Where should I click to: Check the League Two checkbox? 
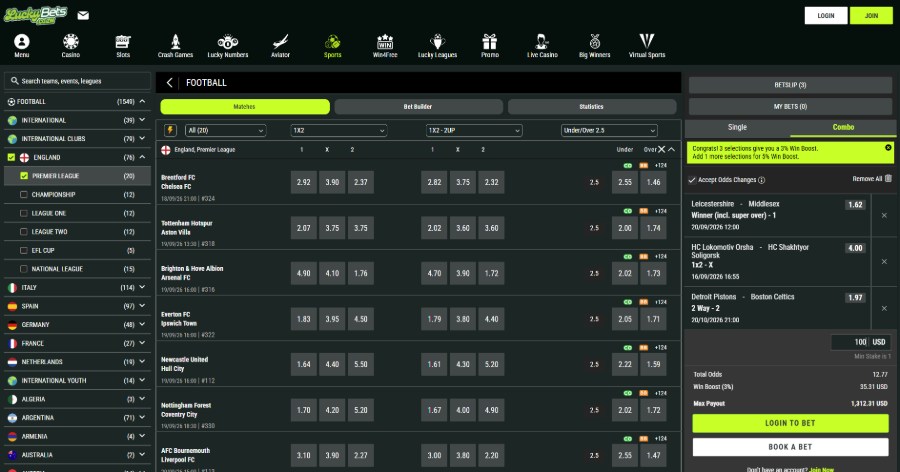coord(24,231)
